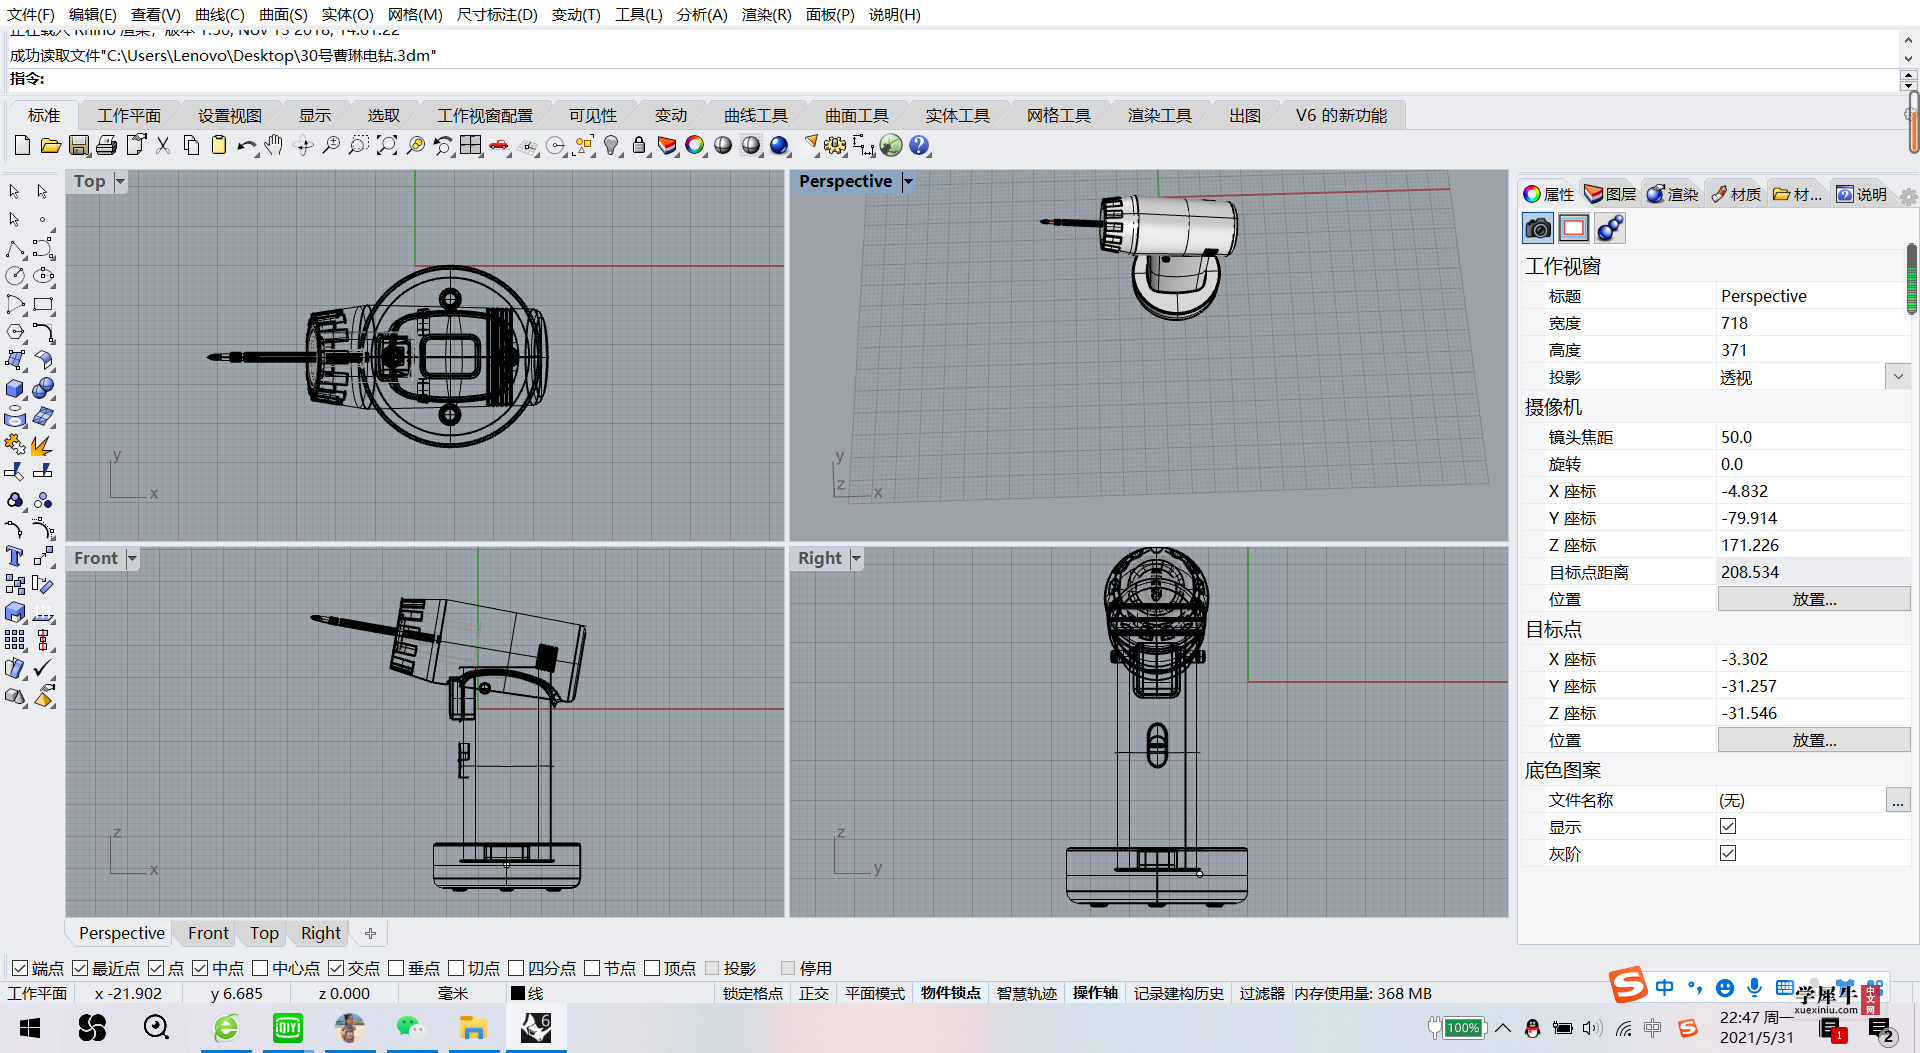Image resolution: width=1920 pixels, height=1053 pixels.
Task: Click the blue Render sphere icon
Action: [x=779, y=146]
